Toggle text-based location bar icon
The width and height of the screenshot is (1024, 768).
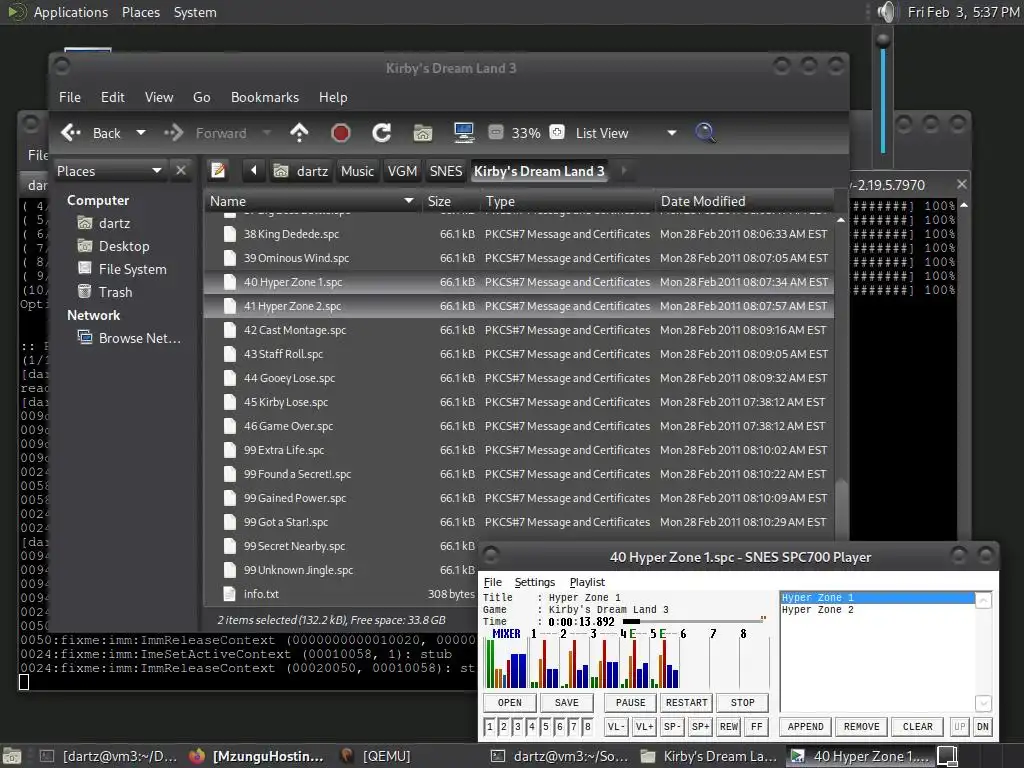pyautogui.click(x=218, y=171)
